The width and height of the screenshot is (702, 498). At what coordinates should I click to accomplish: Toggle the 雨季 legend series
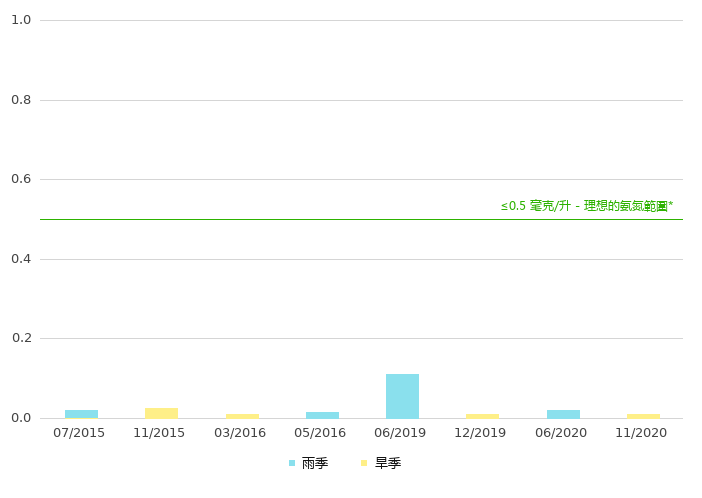[314, 464]
